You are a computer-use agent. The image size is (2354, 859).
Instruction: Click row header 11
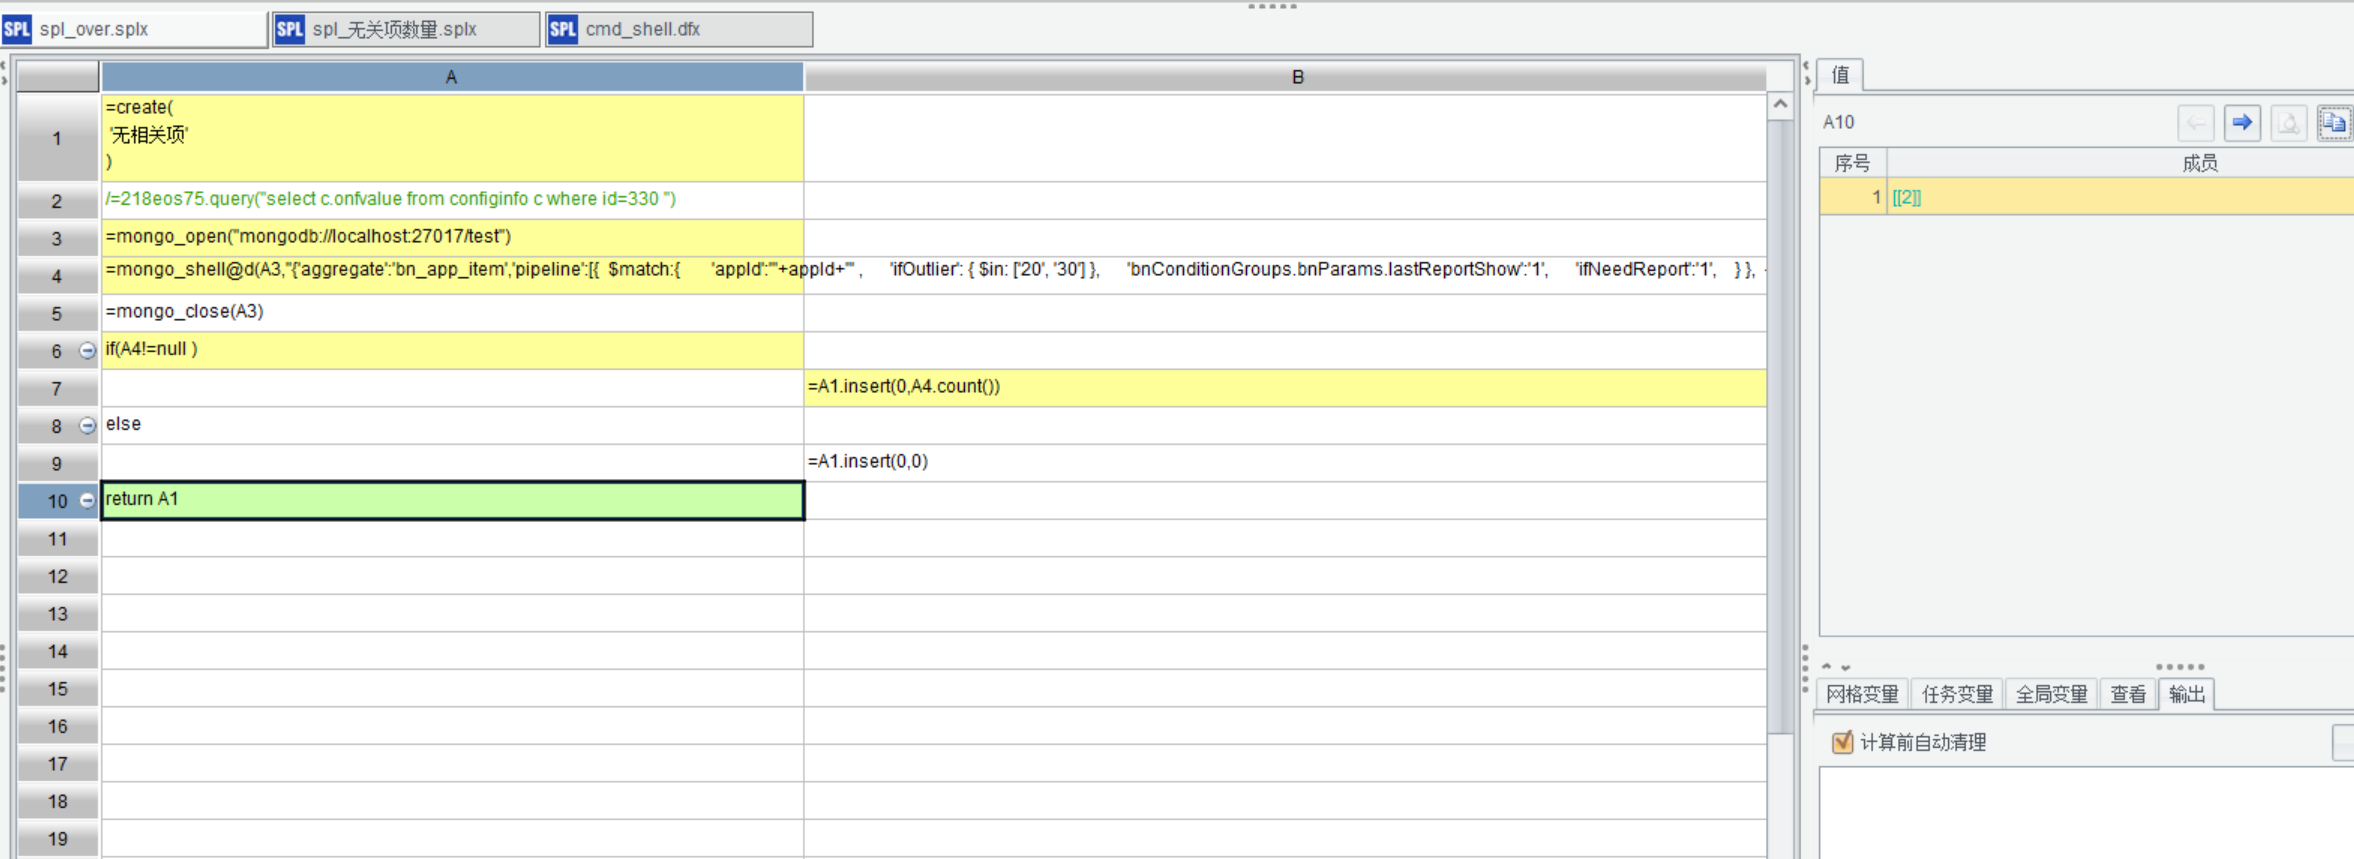point(57,539)
